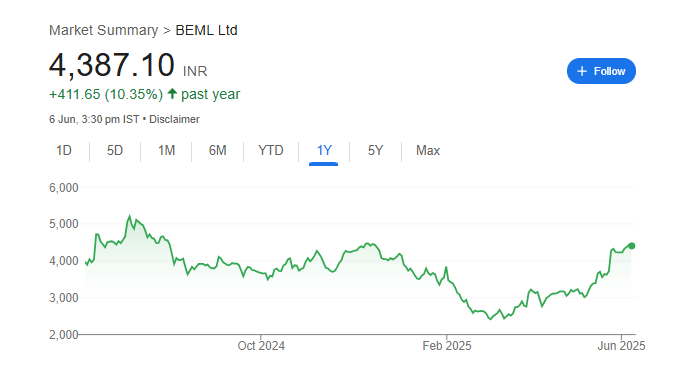Switch to the YTD range tab
The height and width of the screenshot is (367, 684).
270,151
